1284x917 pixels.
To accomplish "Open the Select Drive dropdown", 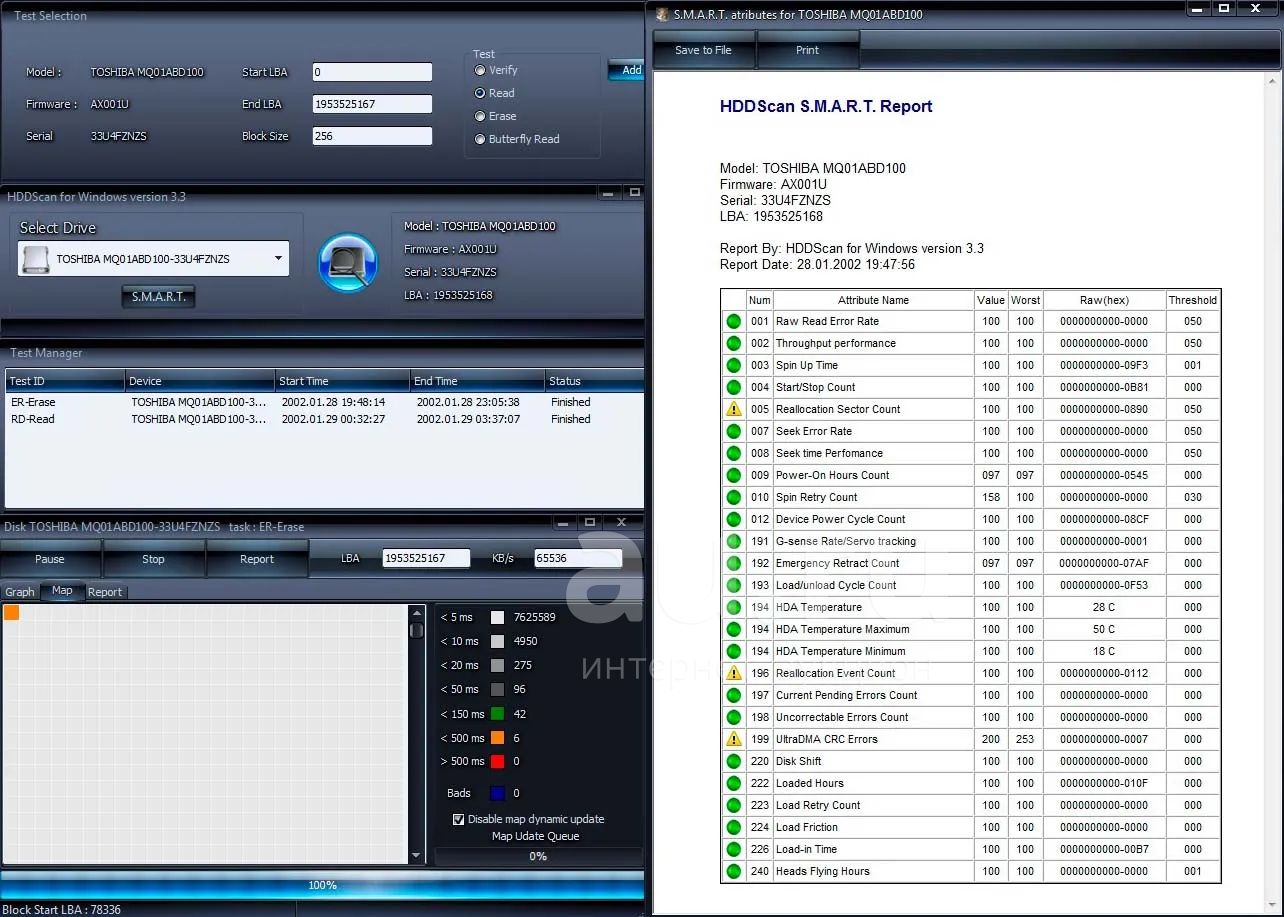I will (x=278, y=259).
